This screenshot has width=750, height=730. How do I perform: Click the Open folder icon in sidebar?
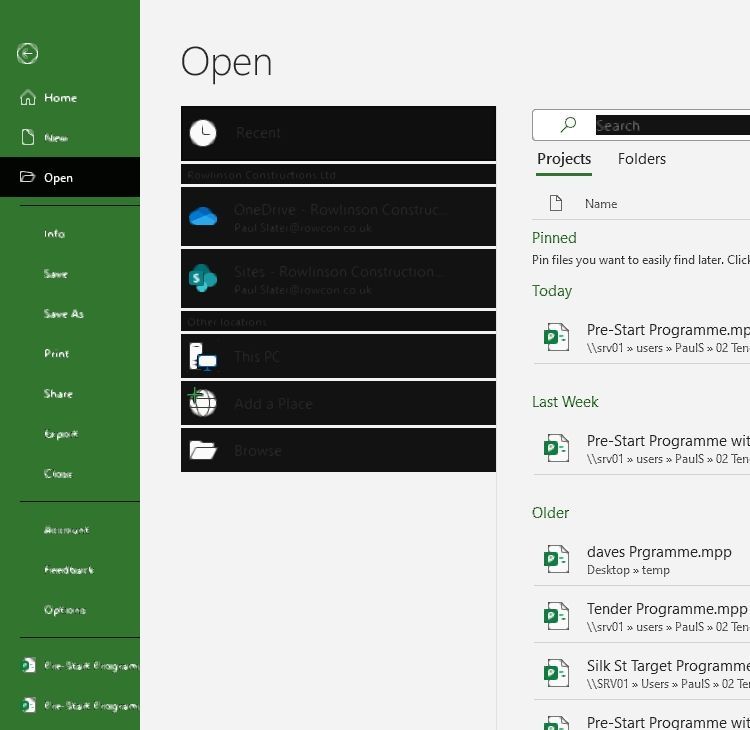[x=27, y=177]
